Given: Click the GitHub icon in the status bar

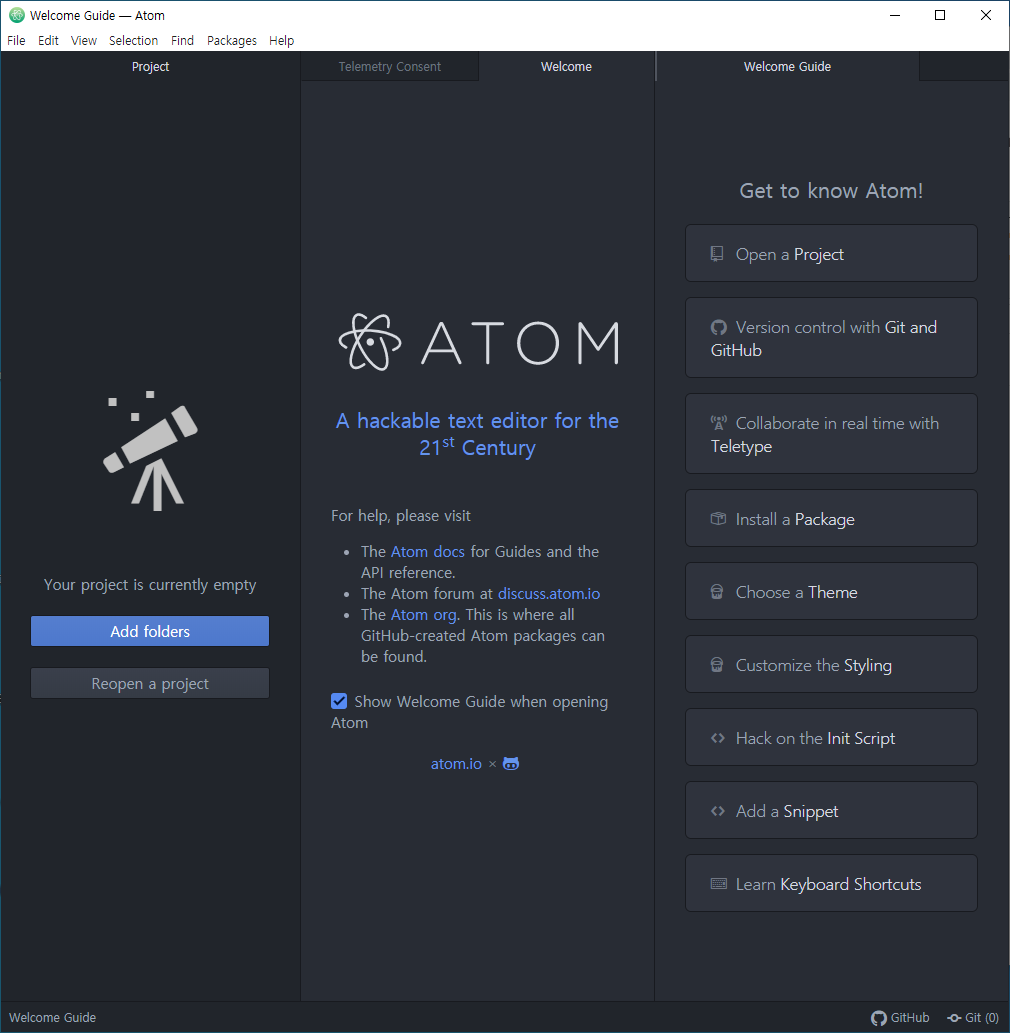Looking at the screenshot, I should pyautogui.click(x=879, y=1018).
